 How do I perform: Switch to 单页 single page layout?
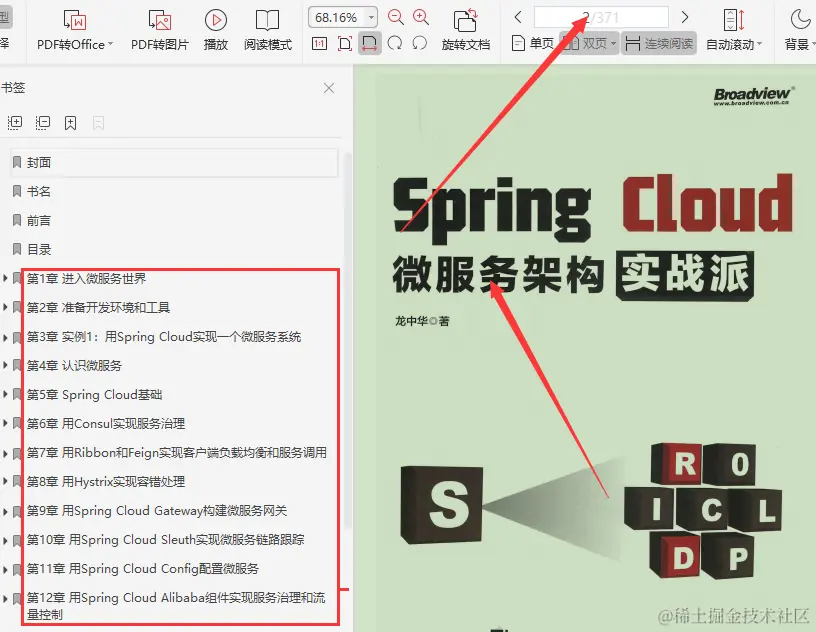tap(532, 44)
